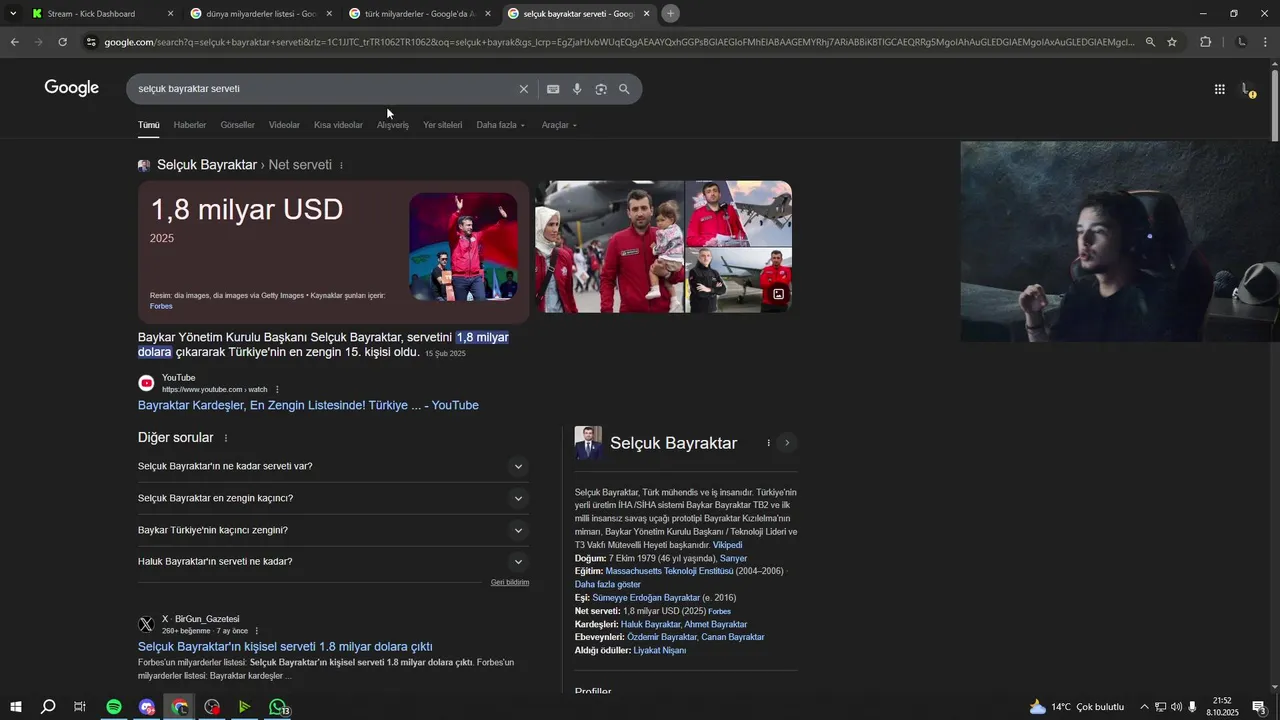Open Spotify from the taskbar
Screen dimensions: 1280x720
coord(114,707)
